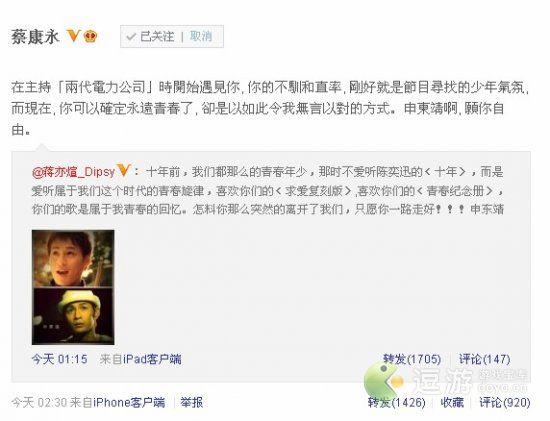The height and width of the screenshot is (421, 550).
Task: Repost using 转发(1426)
Action: click(x=397, y=402)
